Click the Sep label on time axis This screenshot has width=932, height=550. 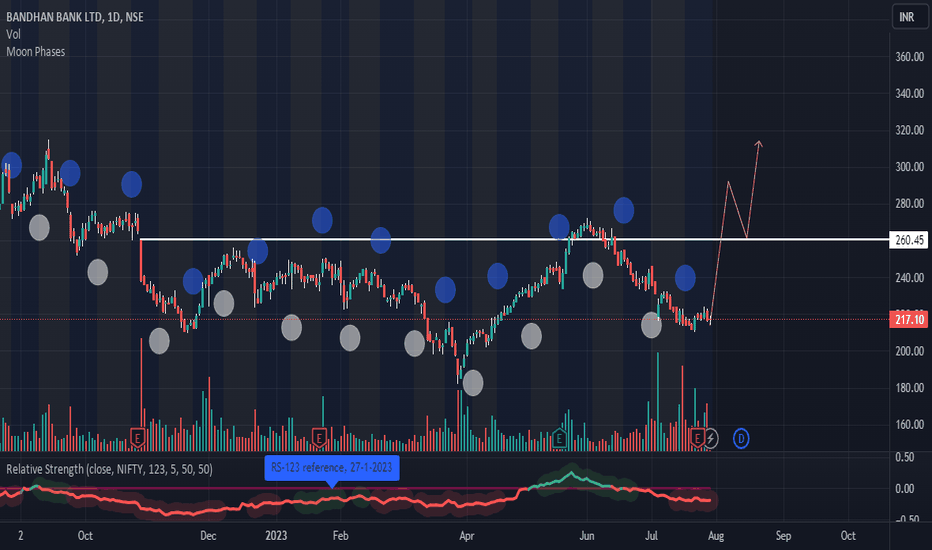click(783, 536)
